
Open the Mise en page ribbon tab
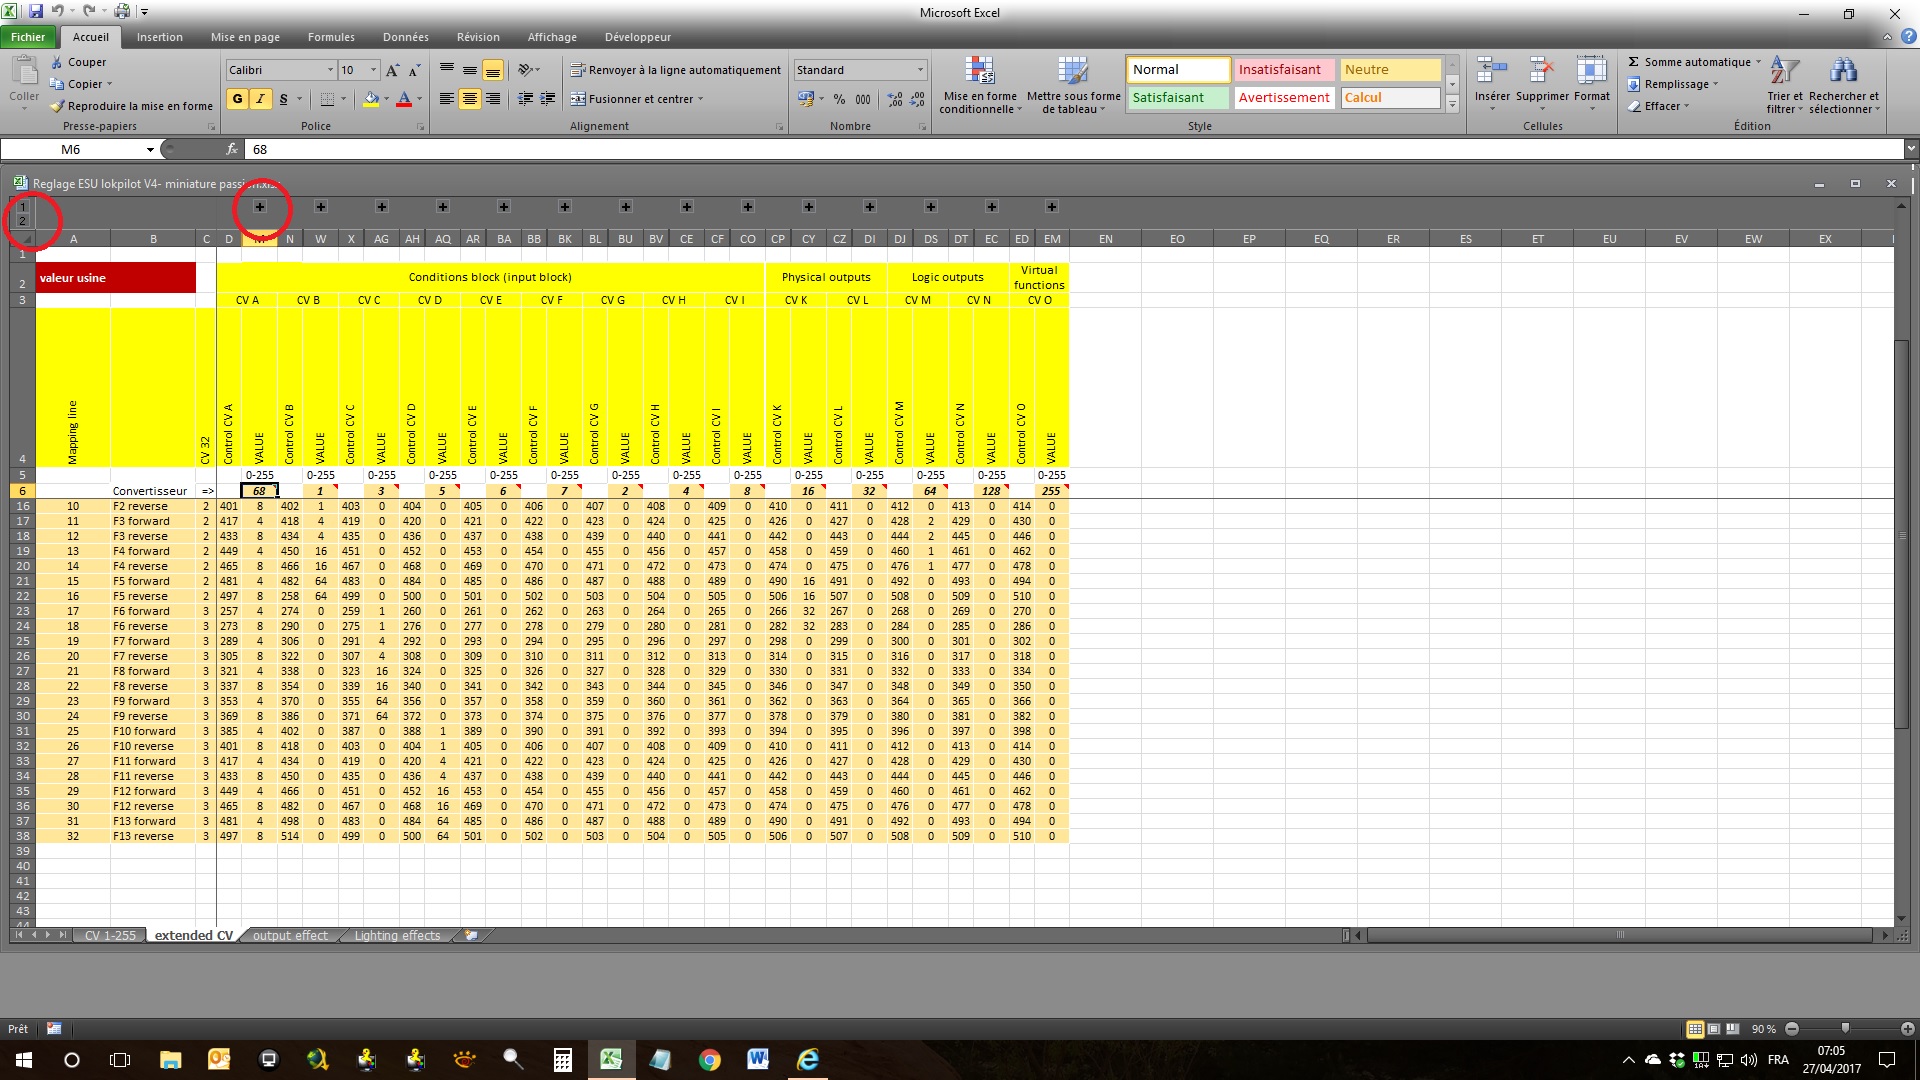click(245, 37)
